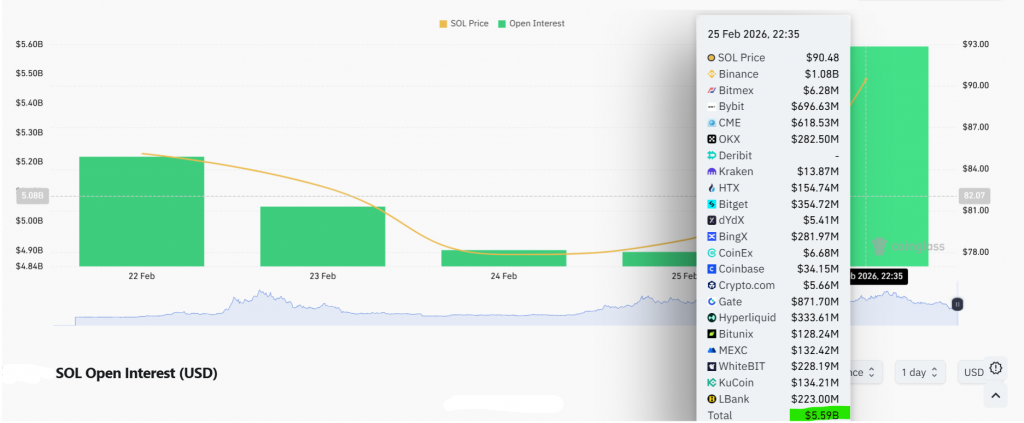Click the OKX icon in tooltip list

(x=711, y=139)
